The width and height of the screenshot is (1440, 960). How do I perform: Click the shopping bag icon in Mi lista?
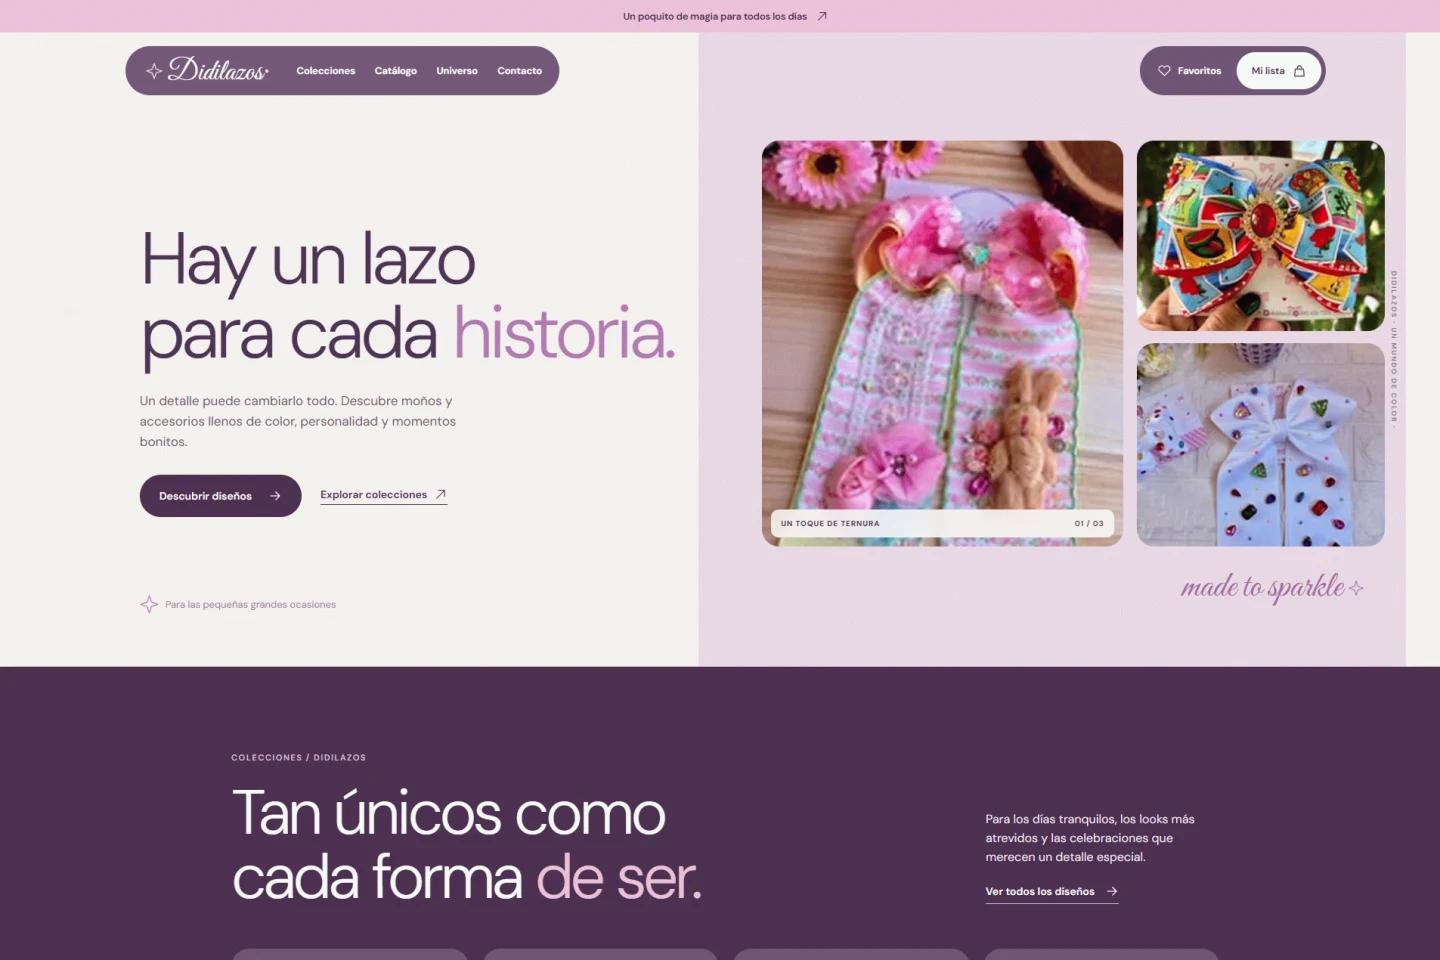click(1299, 71)
